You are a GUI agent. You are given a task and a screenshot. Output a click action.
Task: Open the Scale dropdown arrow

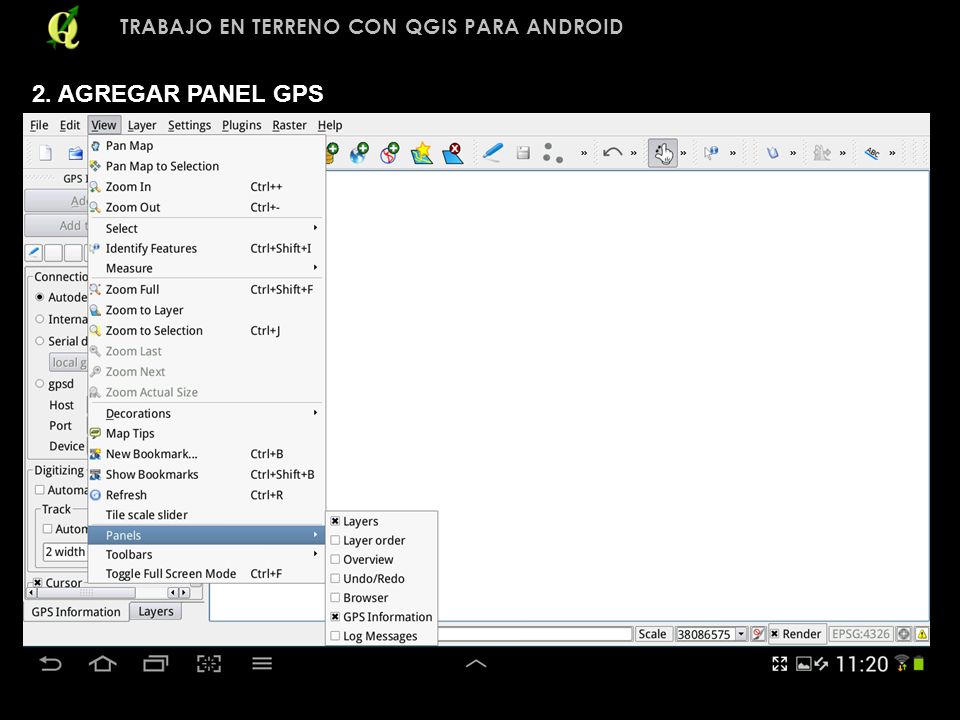click(741, 634)
